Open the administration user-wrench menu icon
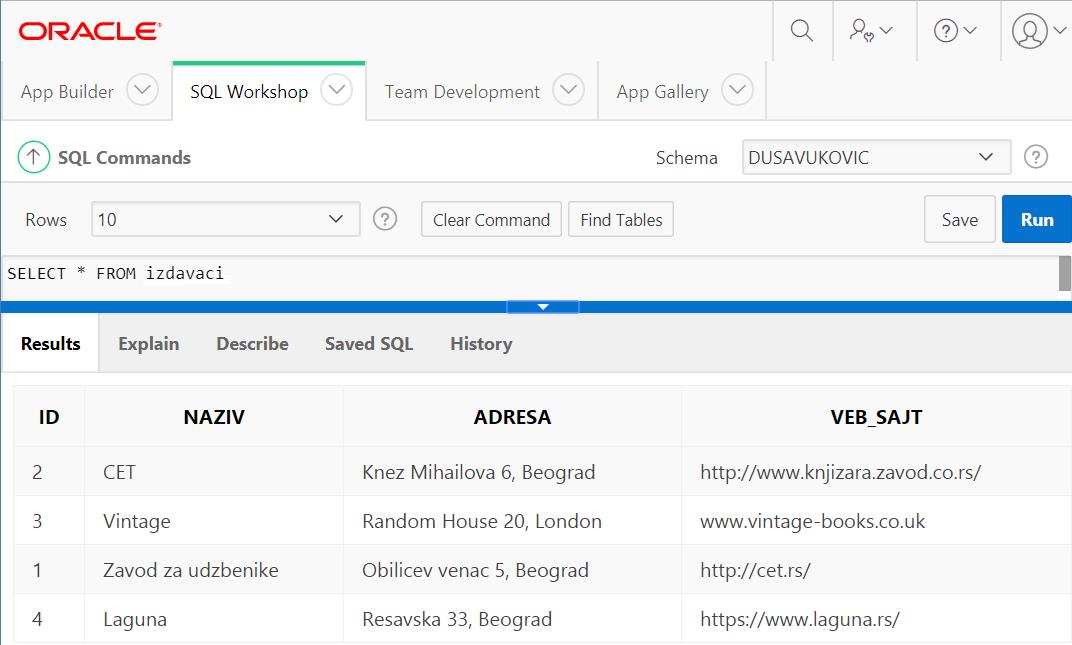 pos(870,31)
